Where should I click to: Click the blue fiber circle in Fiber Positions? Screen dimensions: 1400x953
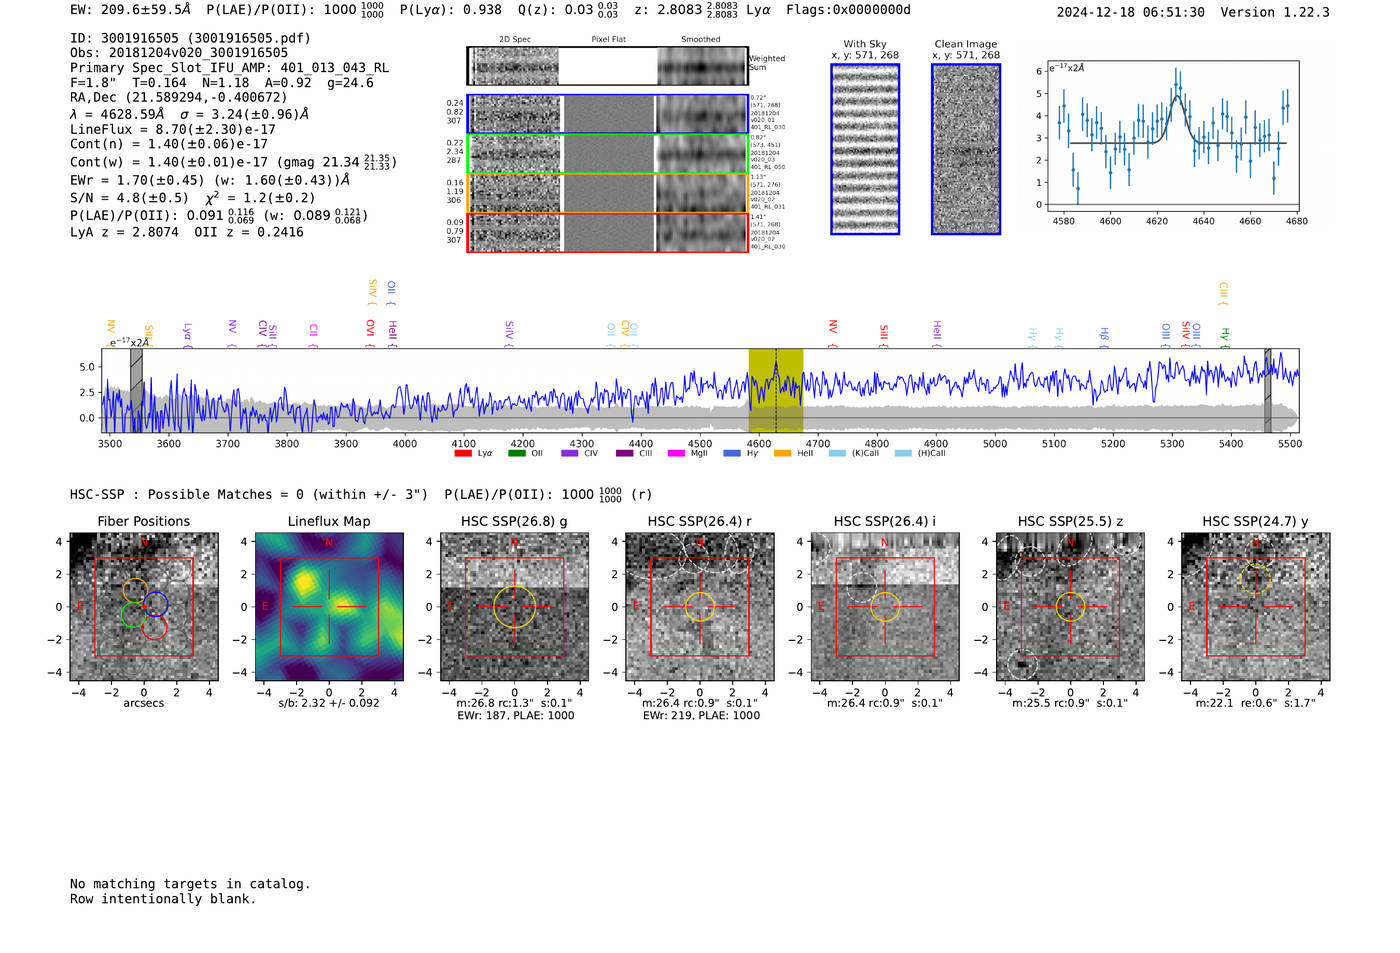[x=155, y=604]
